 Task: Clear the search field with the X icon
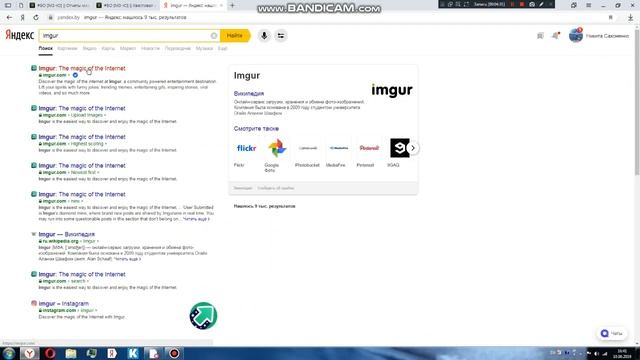[213, 36]
